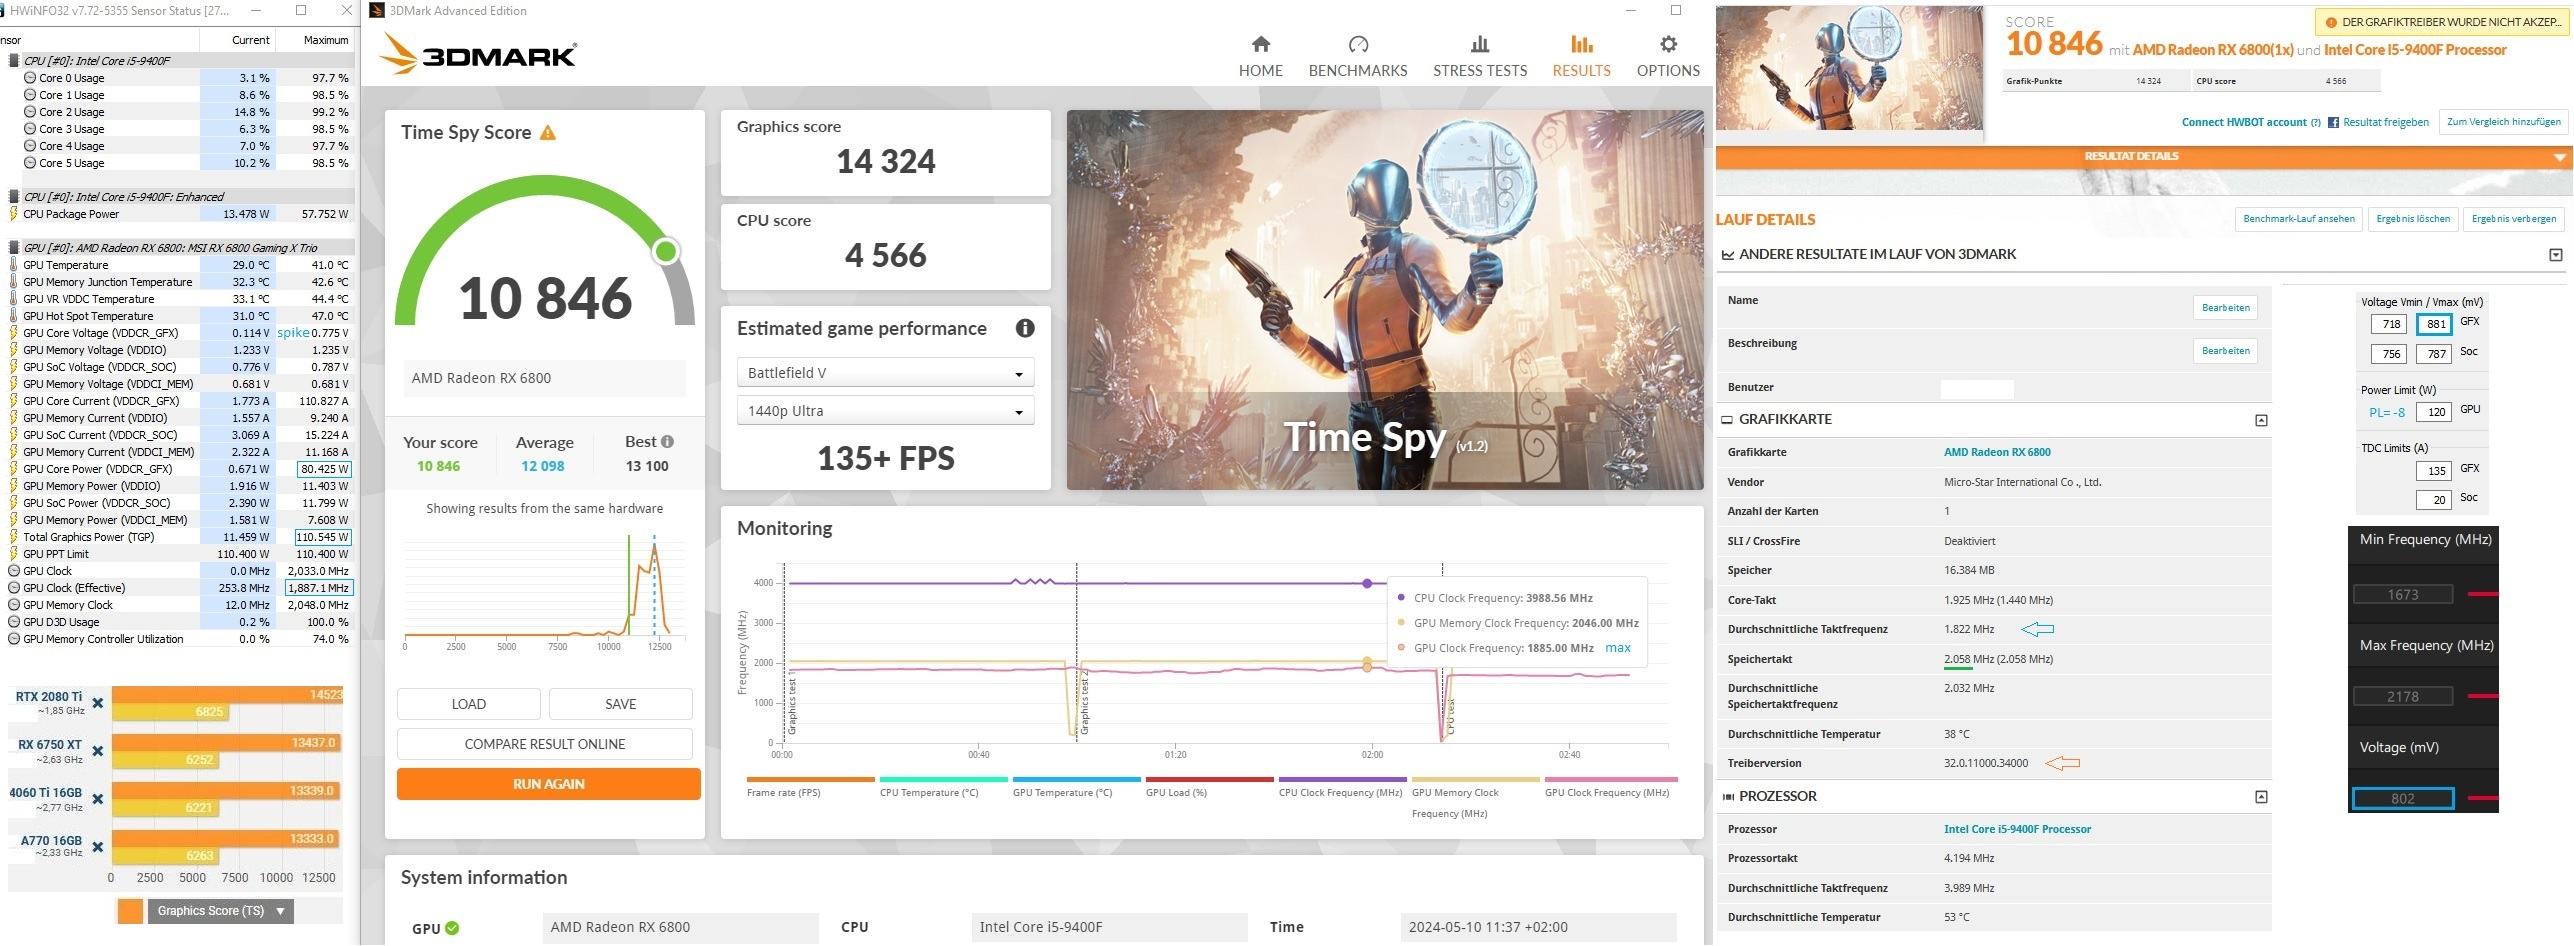The width and height of the screenshot is (2574, 946).
Task: Click Ergebnis löschen button
Action: 2413,219
